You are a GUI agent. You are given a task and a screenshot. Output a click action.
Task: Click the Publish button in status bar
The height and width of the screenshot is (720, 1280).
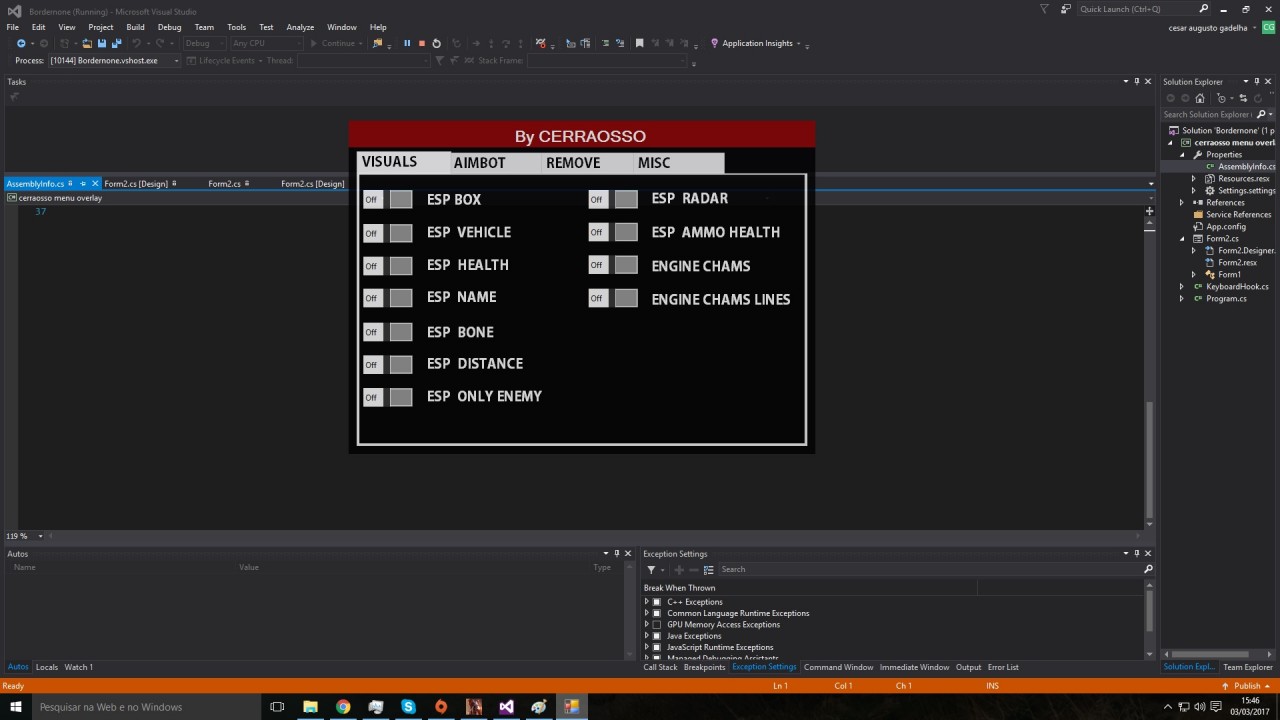tap(1247, 686)
